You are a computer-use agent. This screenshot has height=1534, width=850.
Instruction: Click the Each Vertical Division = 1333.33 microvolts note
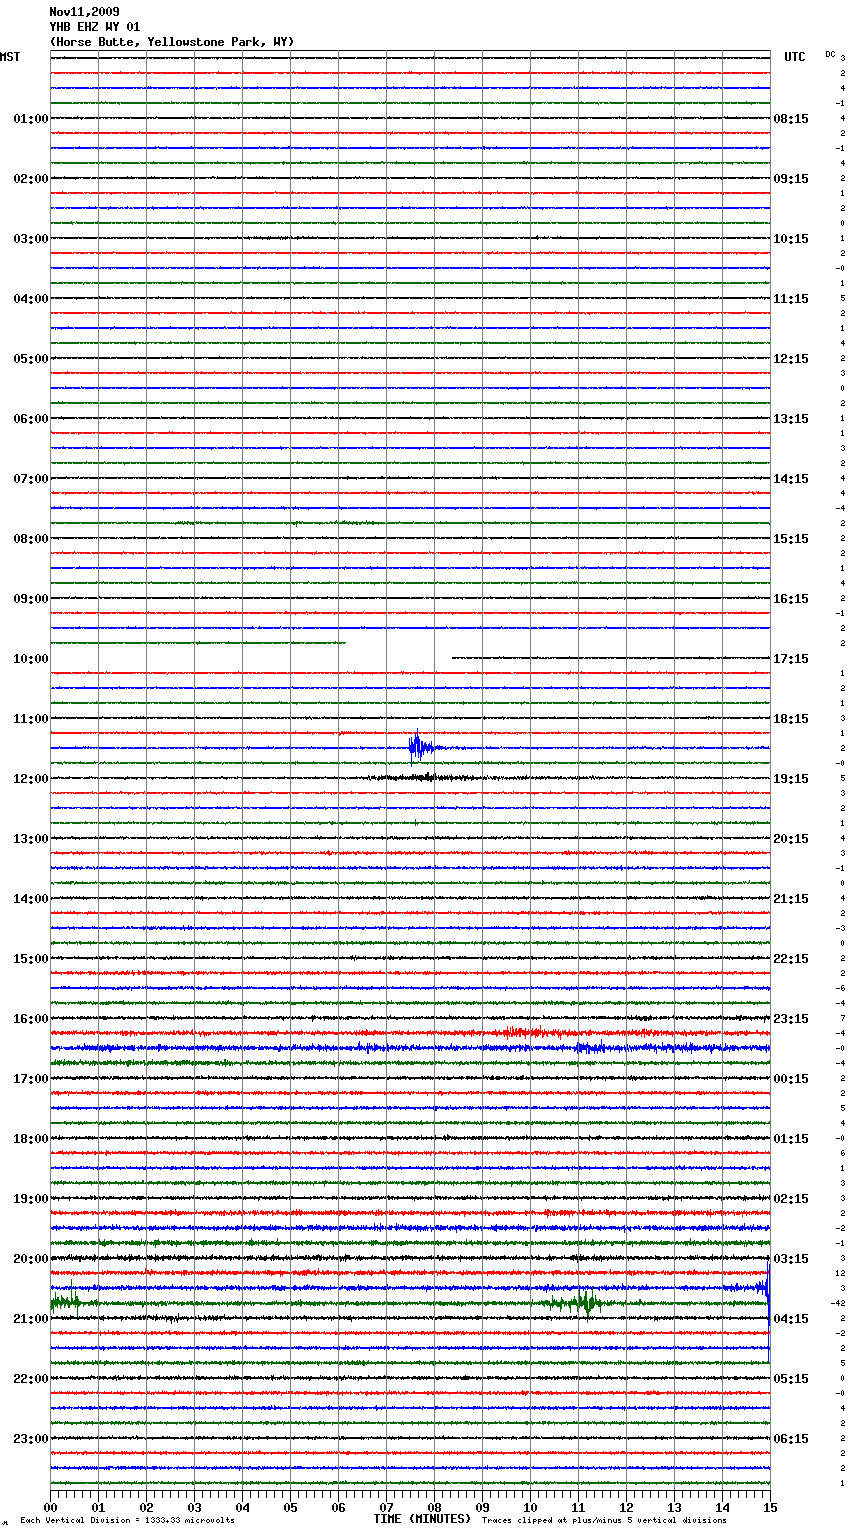127,1520
